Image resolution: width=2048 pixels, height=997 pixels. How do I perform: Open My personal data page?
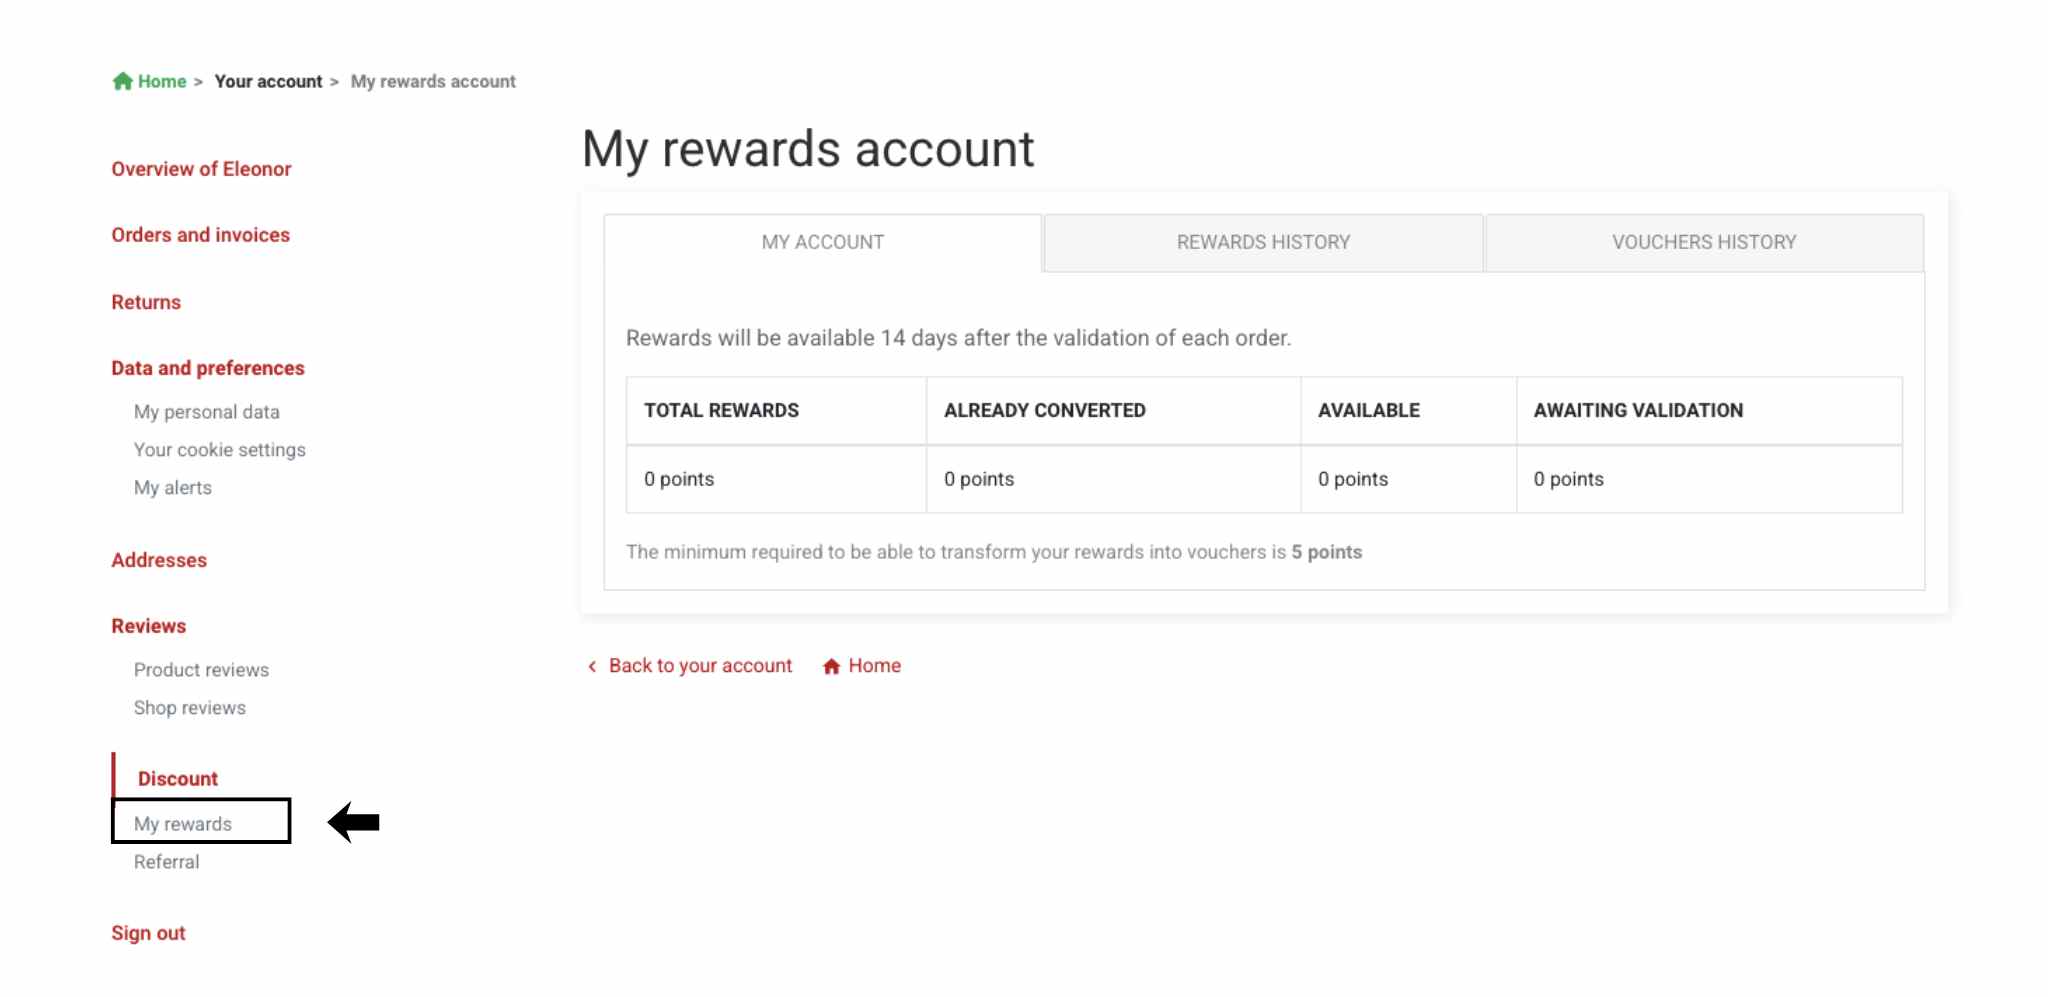[x=207, y=412]
